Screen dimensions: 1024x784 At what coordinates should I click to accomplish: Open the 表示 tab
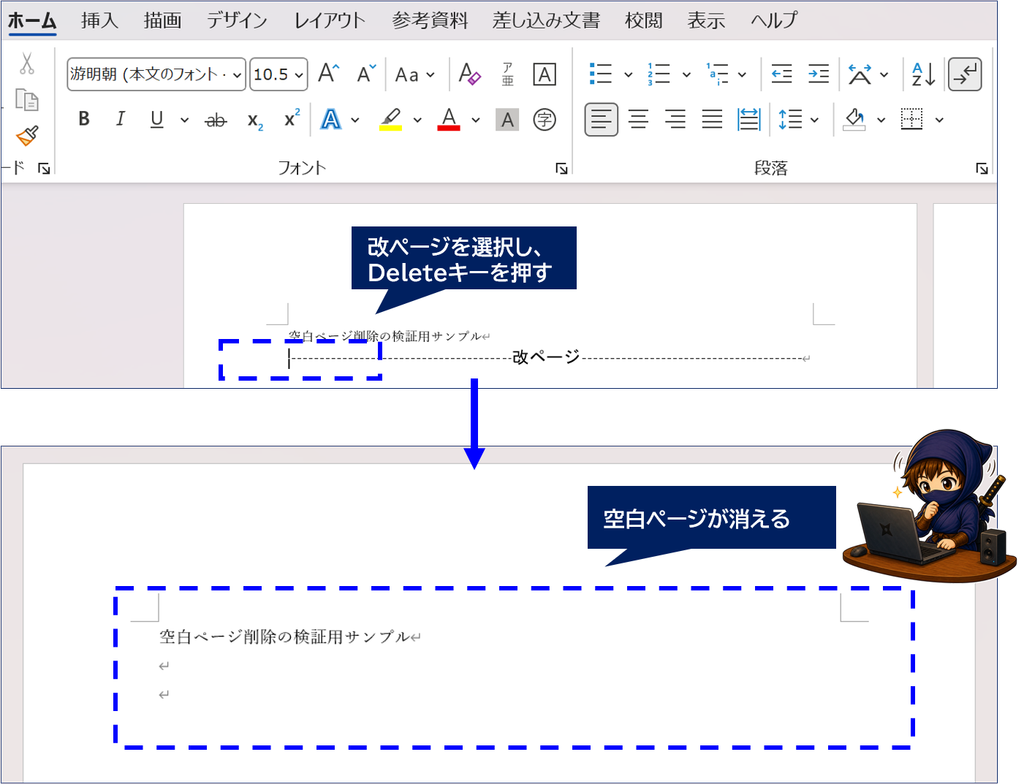coord(706,20)
